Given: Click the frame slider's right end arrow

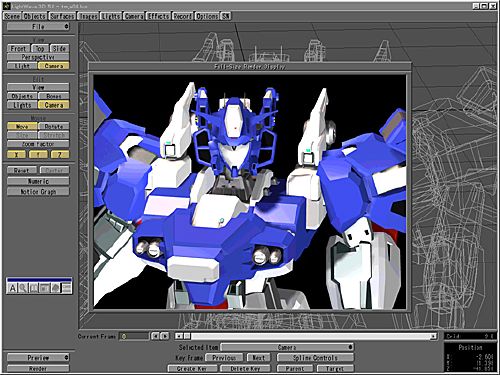Looking at the screenshot, I should click(433, 336).
